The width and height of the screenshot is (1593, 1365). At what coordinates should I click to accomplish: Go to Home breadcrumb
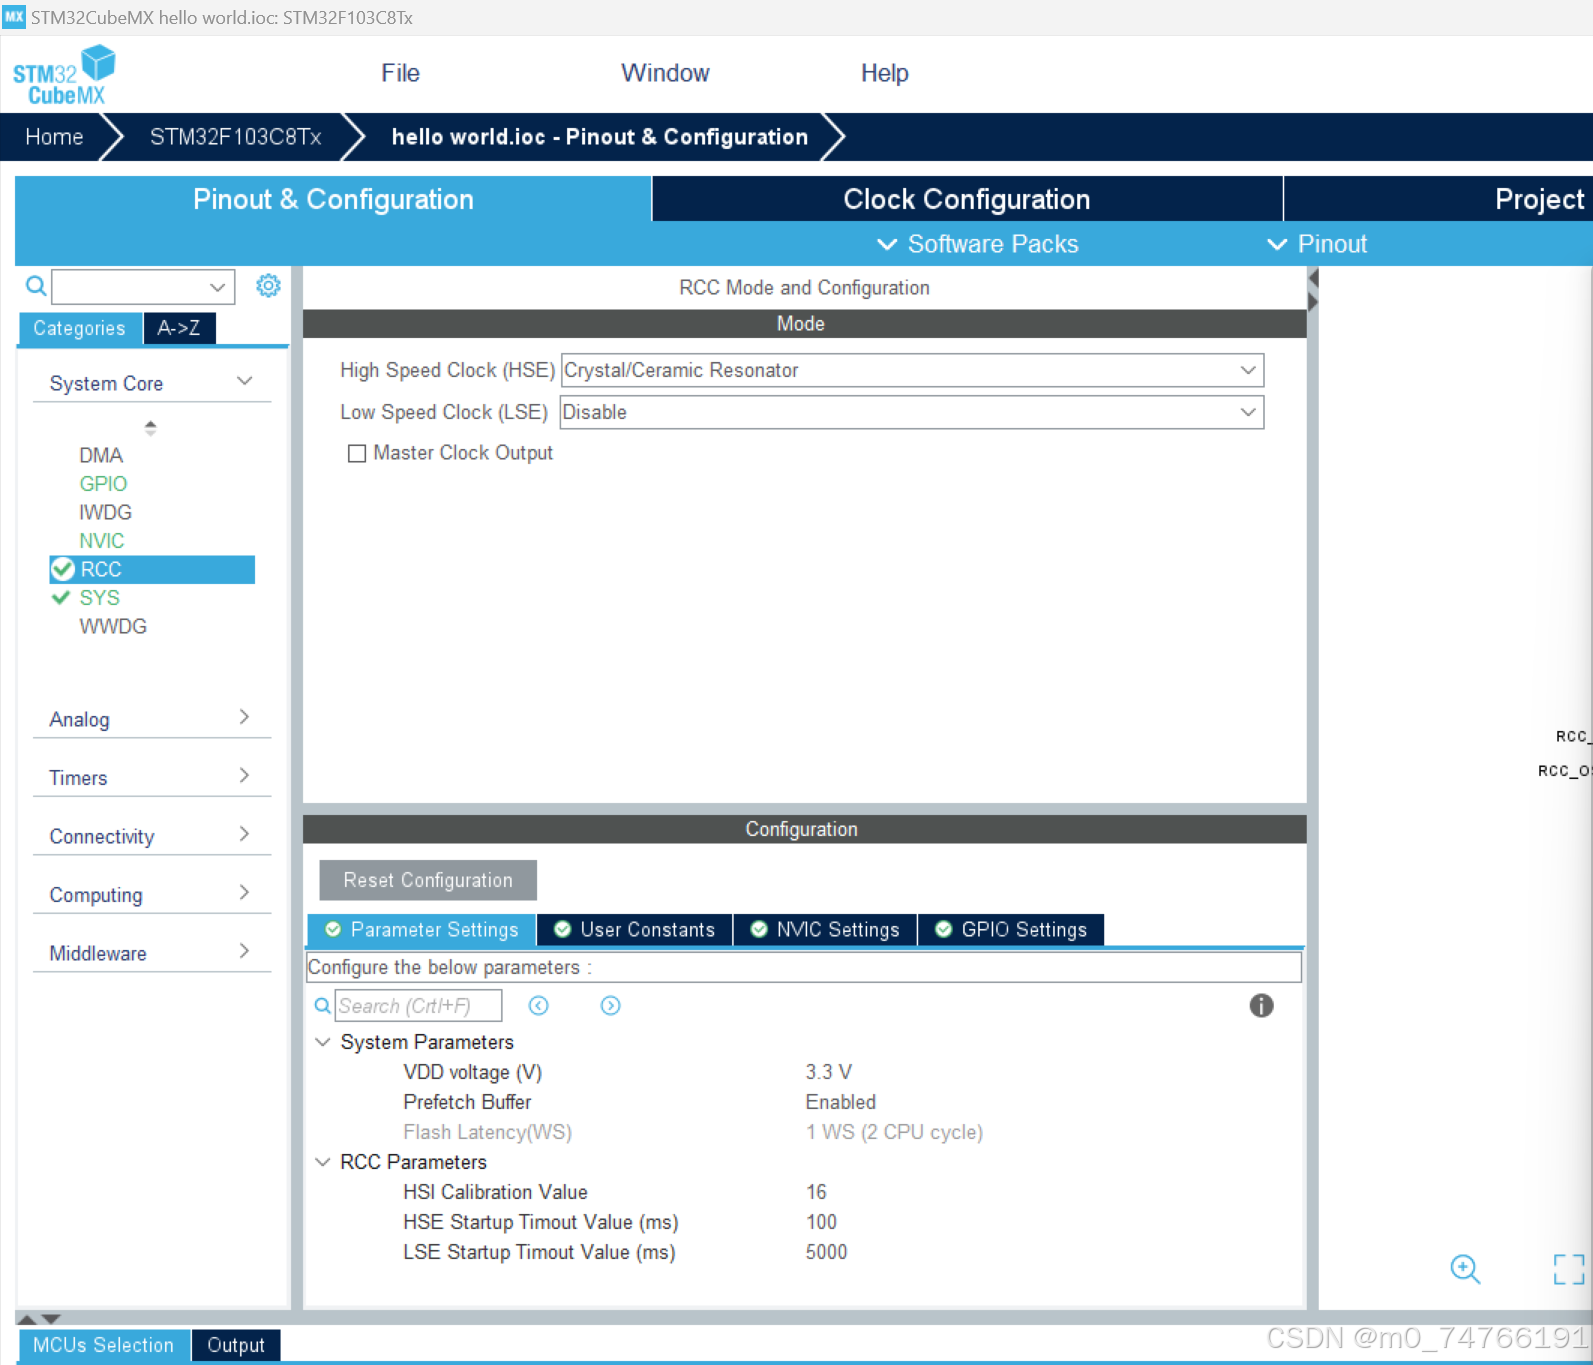(54, 137)
